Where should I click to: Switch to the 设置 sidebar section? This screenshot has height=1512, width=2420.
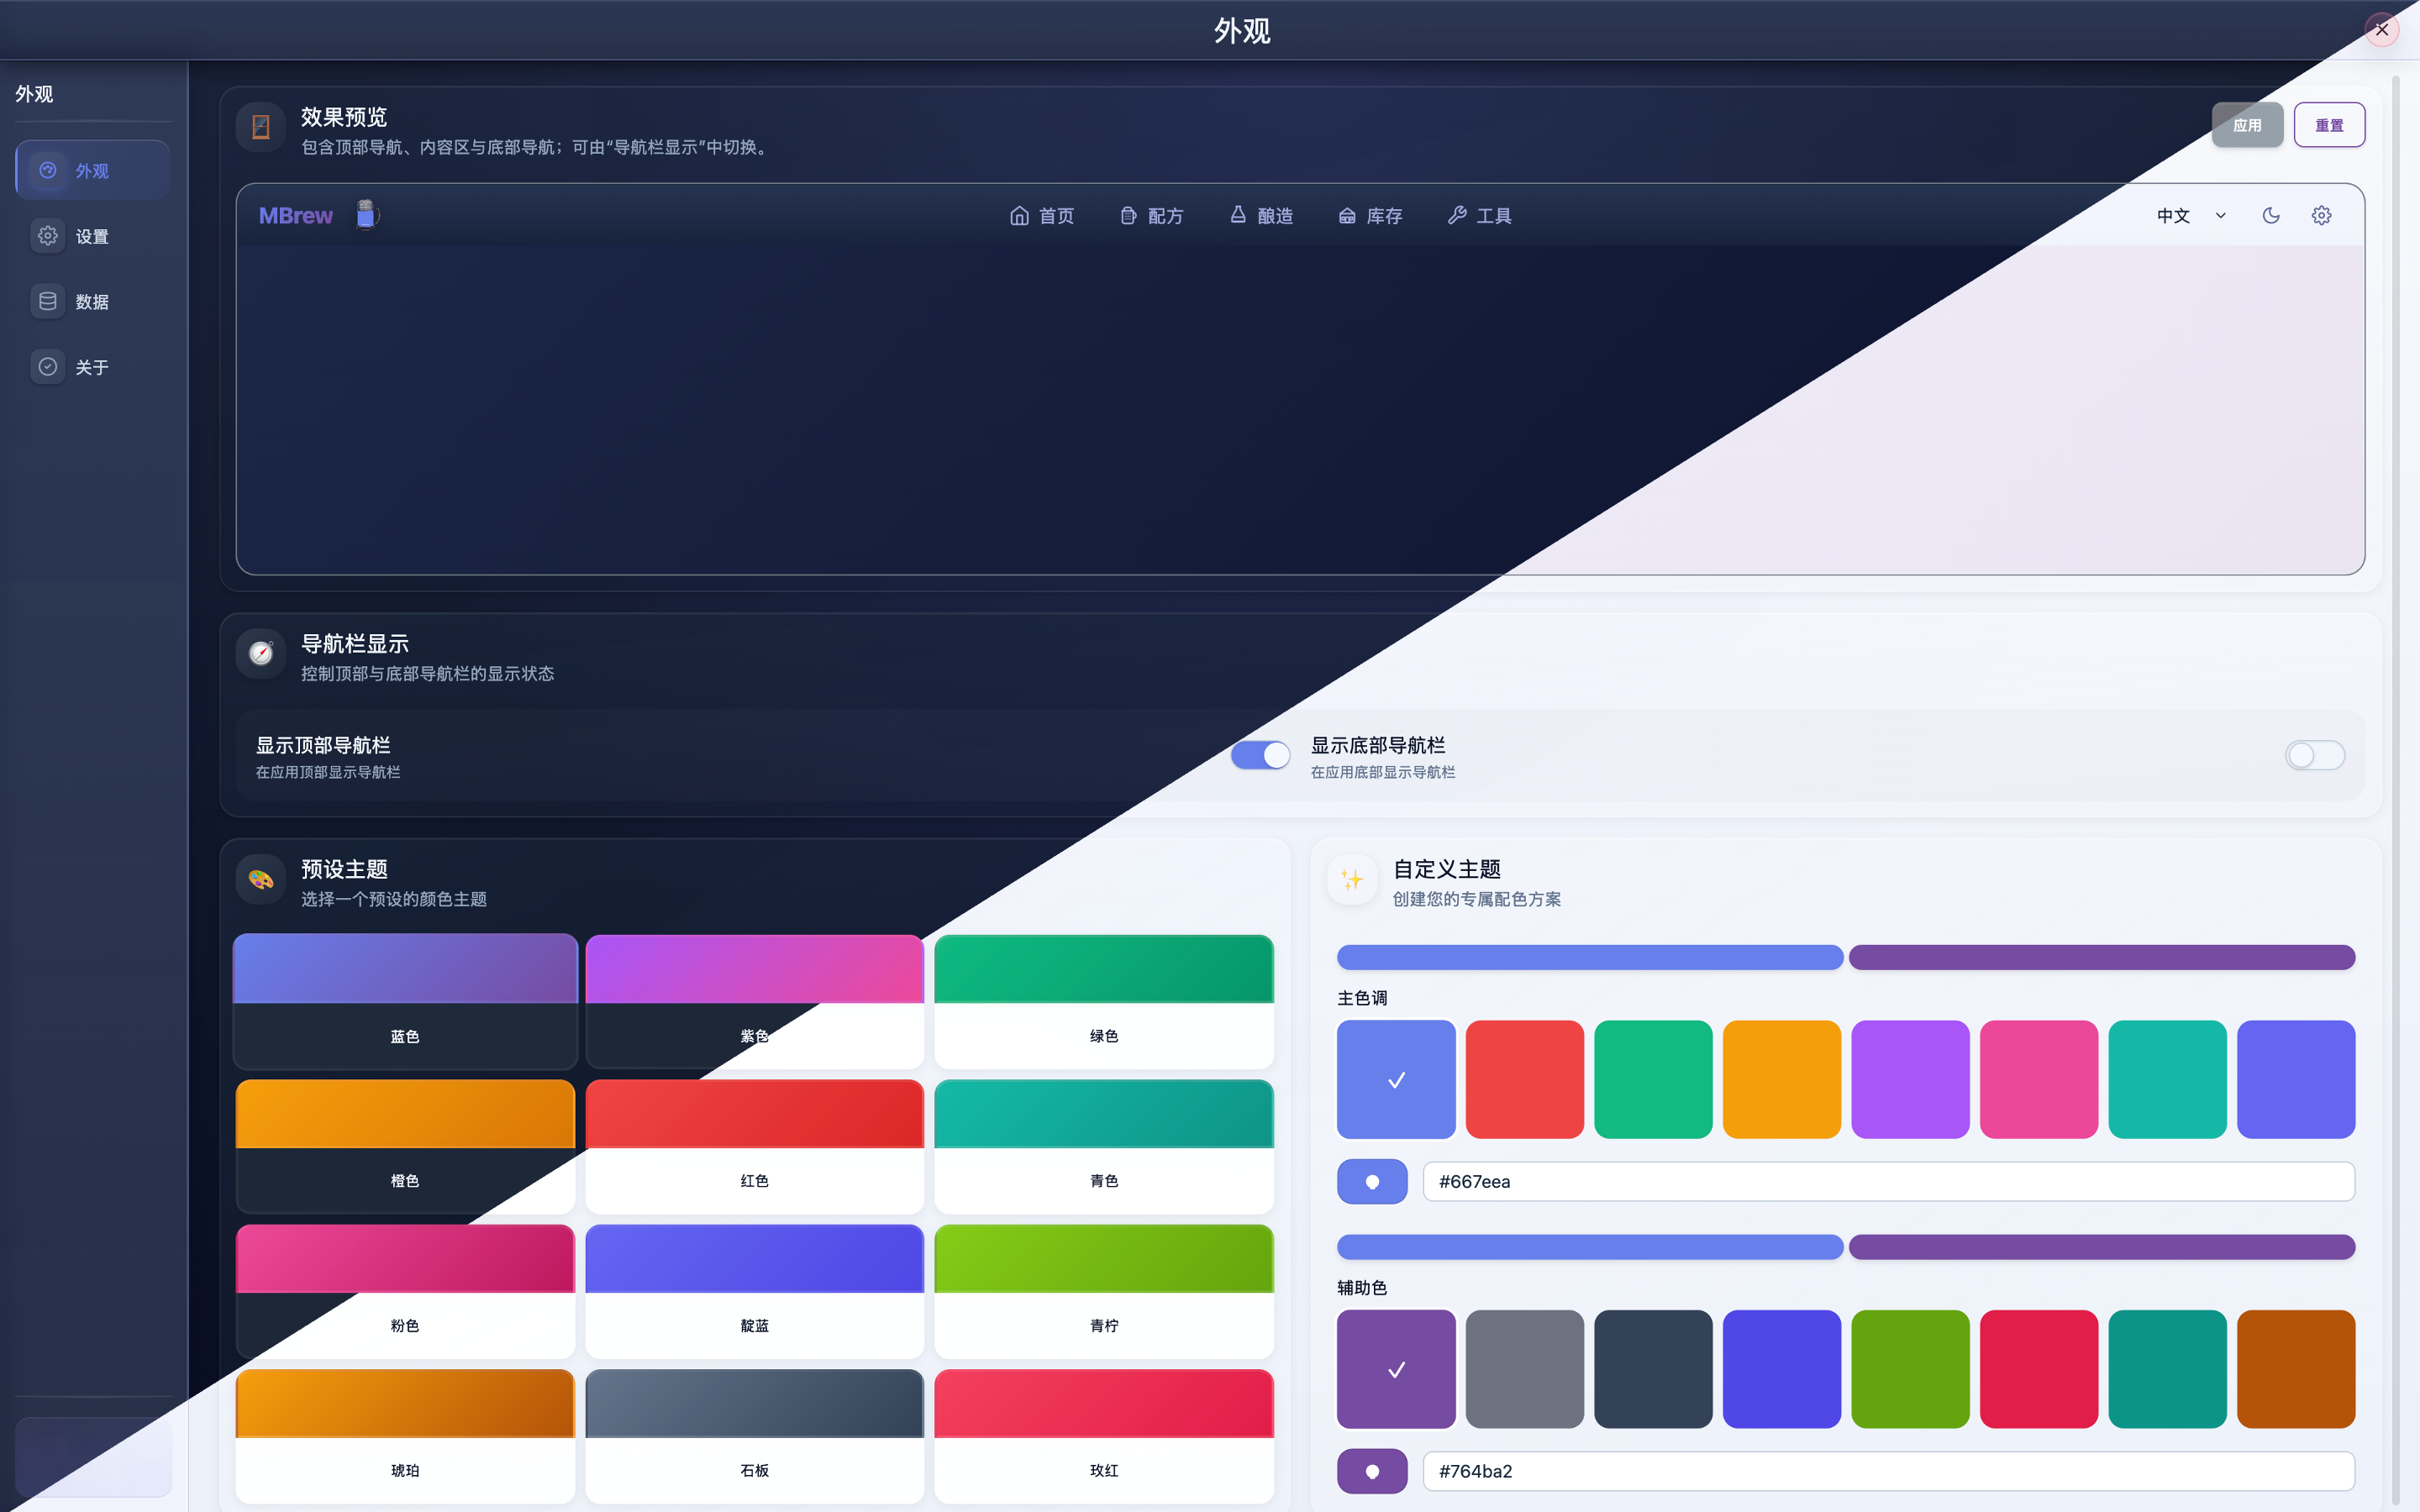(92, 236)
